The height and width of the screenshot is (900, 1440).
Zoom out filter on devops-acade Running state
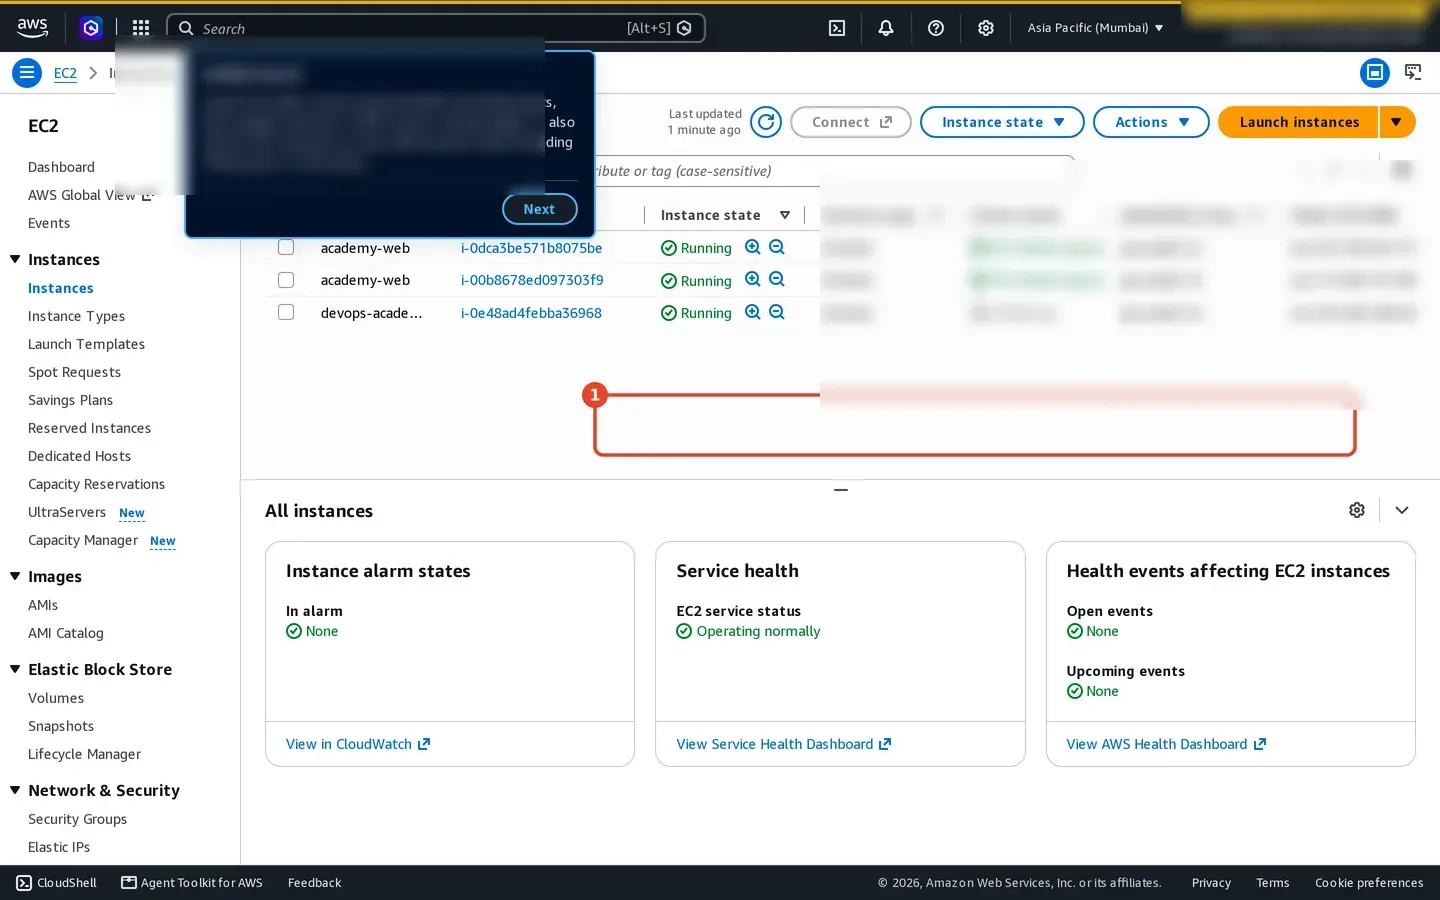tap(777, 312)
